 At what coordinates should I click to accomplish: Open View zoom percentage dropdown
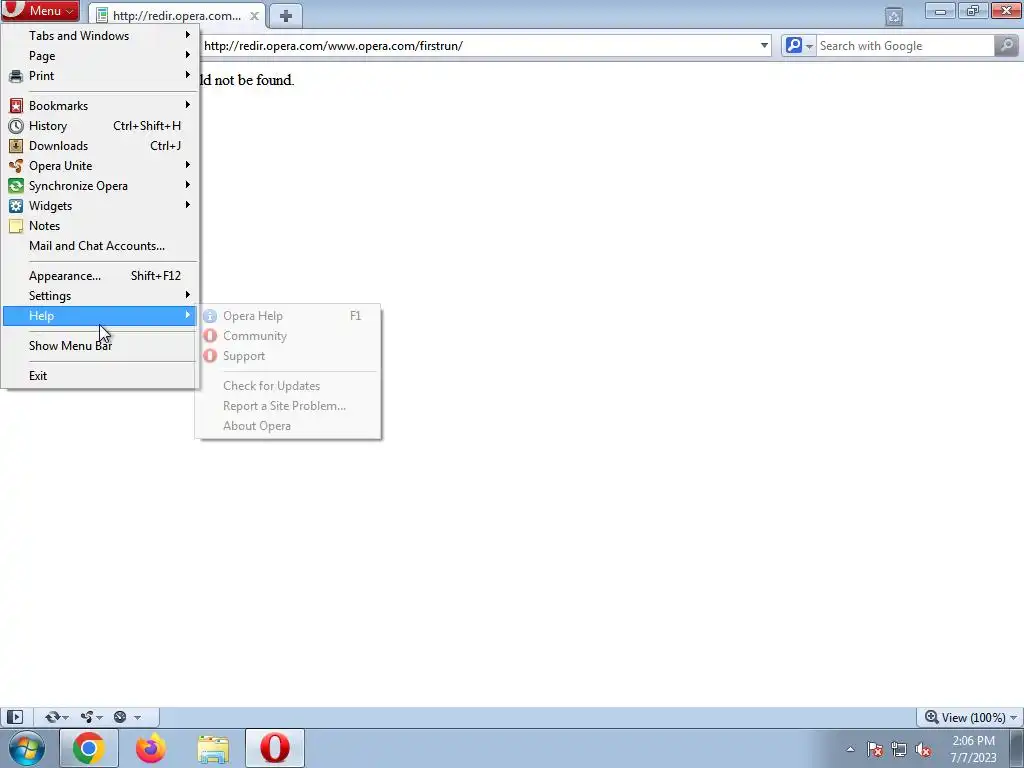(x=1014, y=718)
